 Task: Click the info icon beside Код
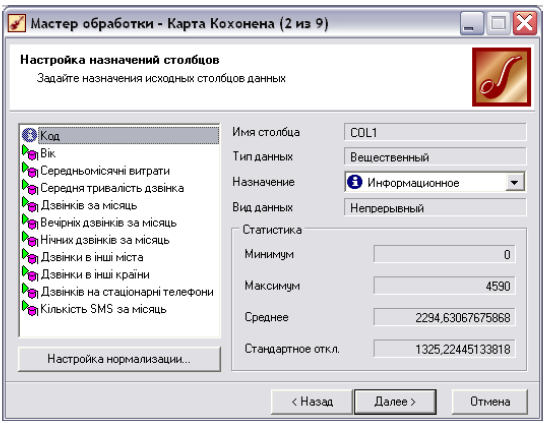click(29, 135)
